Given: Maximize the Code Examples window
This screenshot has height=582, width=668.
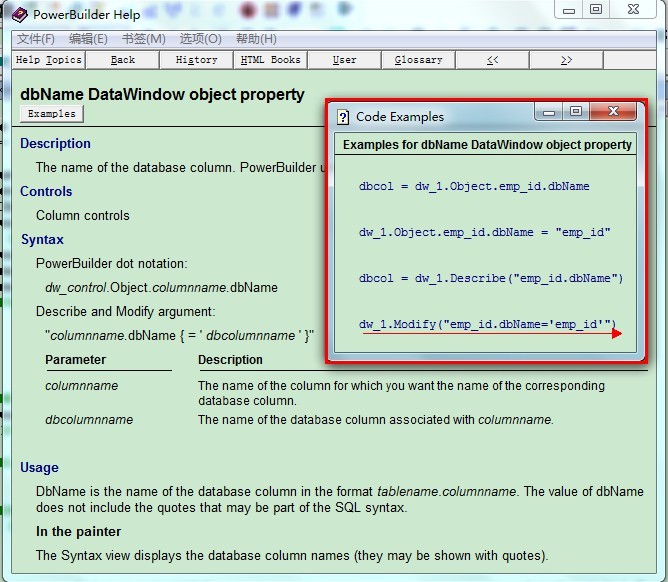Looking at the screenshot, I should pos(576,112).
